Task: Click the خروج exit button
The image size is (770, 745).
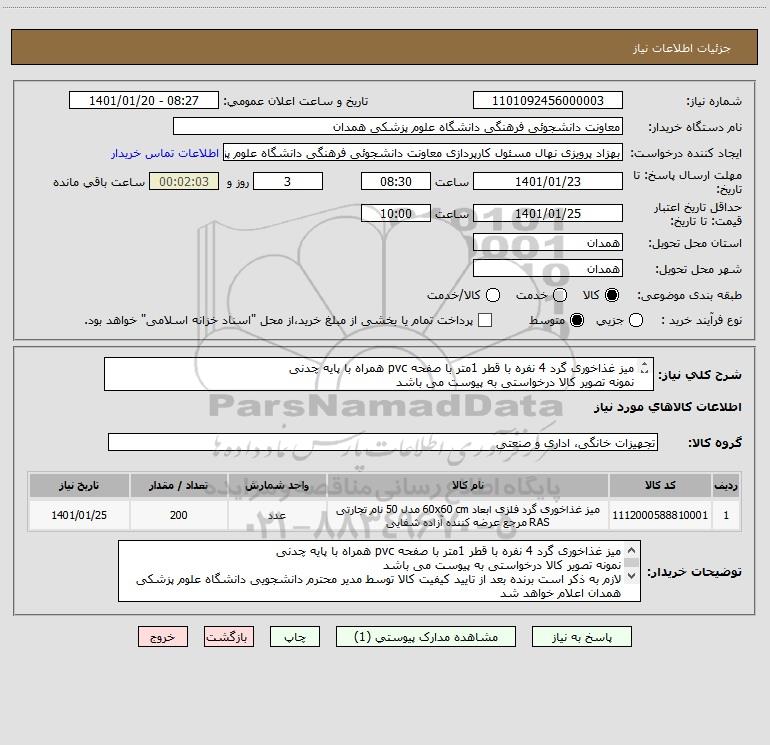Action: click(x=163, y=637)
